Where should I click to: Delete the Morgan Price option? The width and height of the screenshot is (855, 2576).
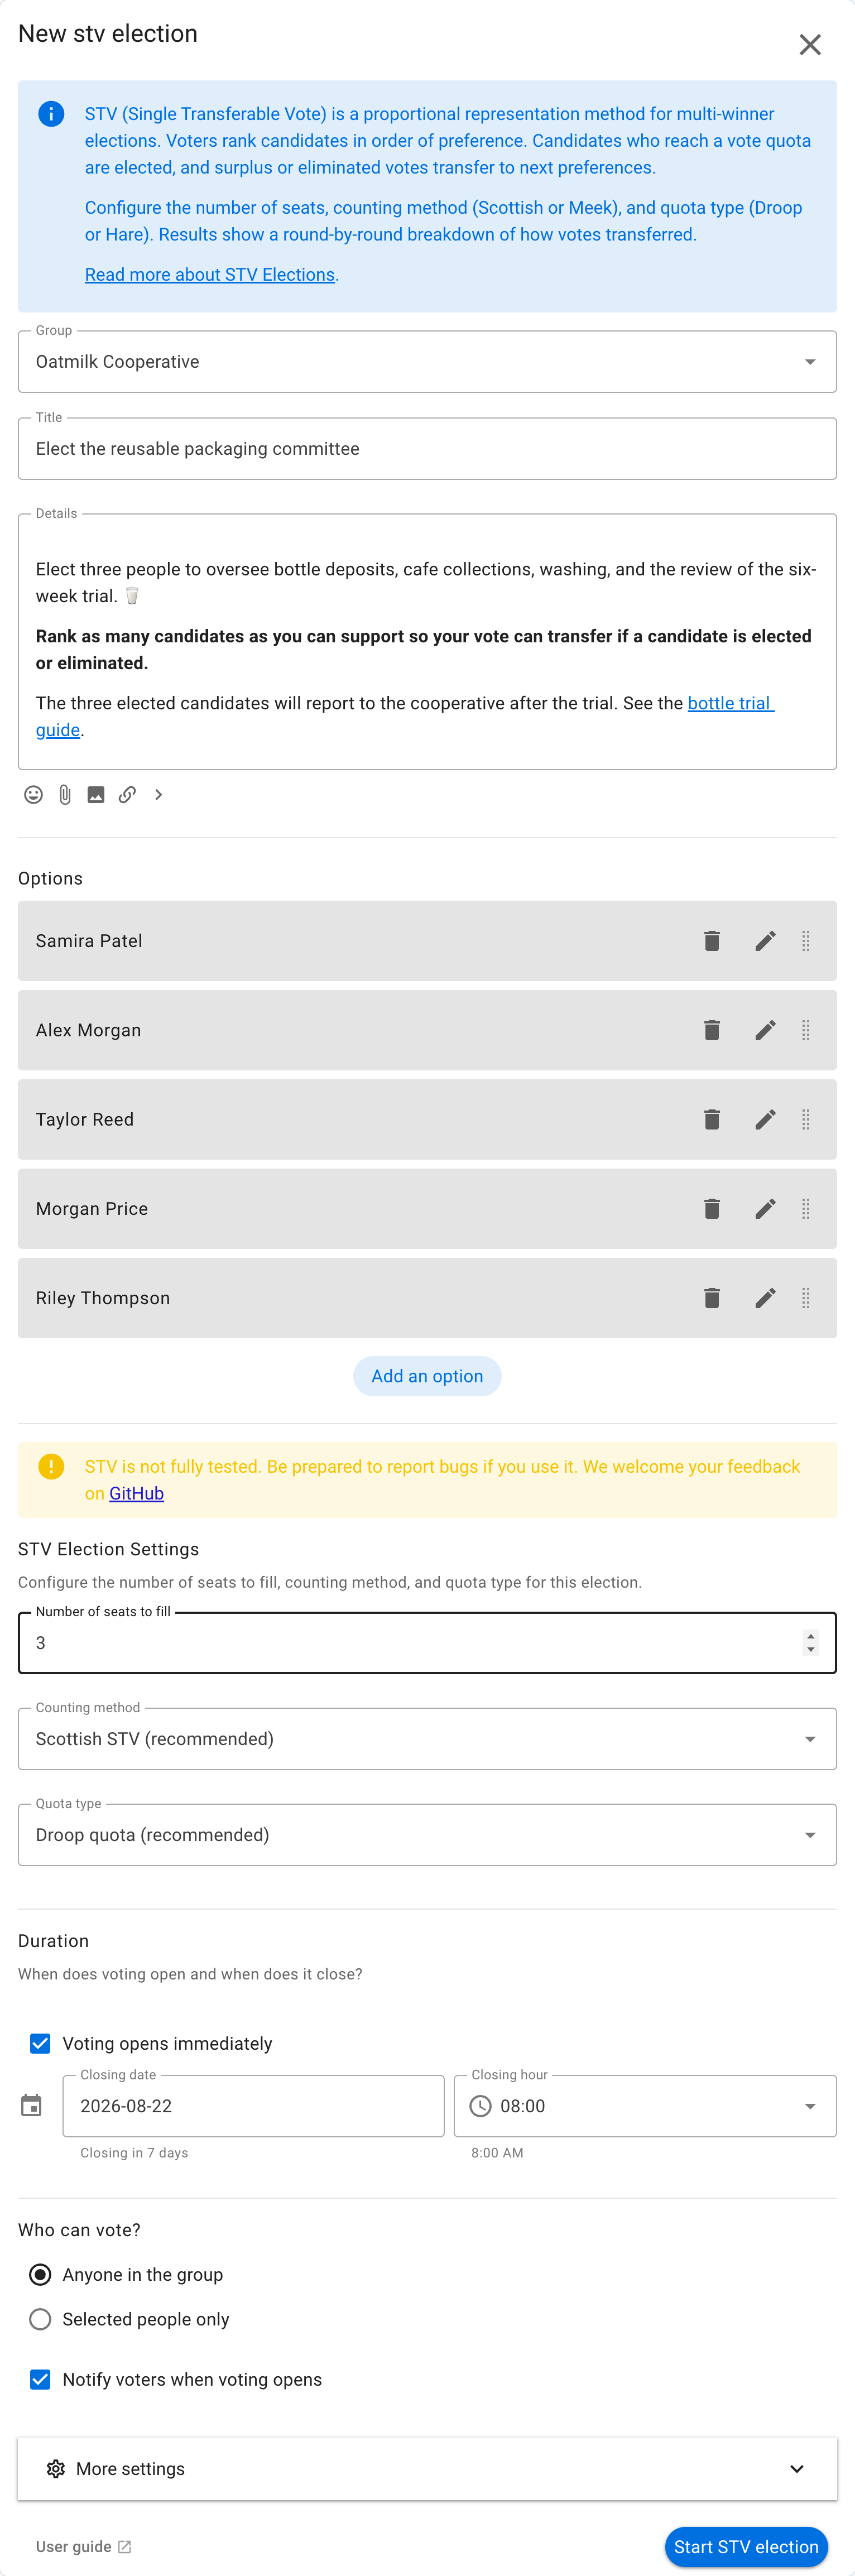[712, 1209]
